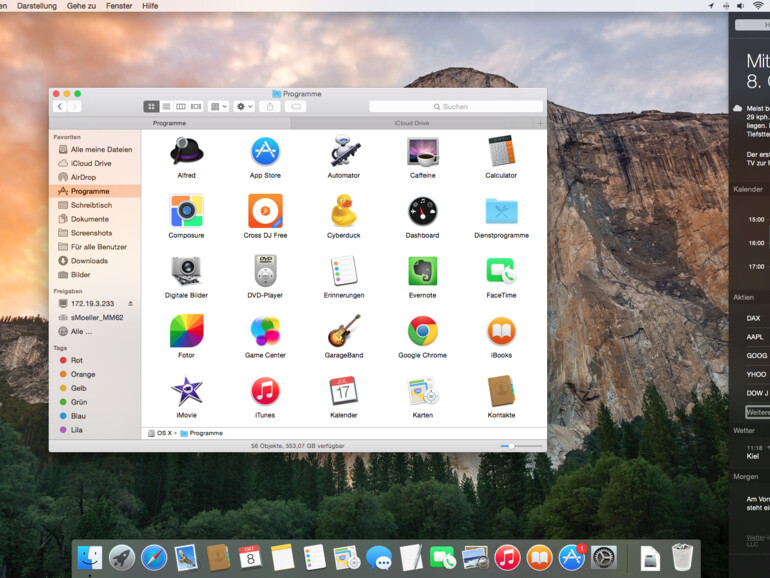This screenshot has width=770, height=578.
Task: Select the Automator application icon
Action: 344,151
